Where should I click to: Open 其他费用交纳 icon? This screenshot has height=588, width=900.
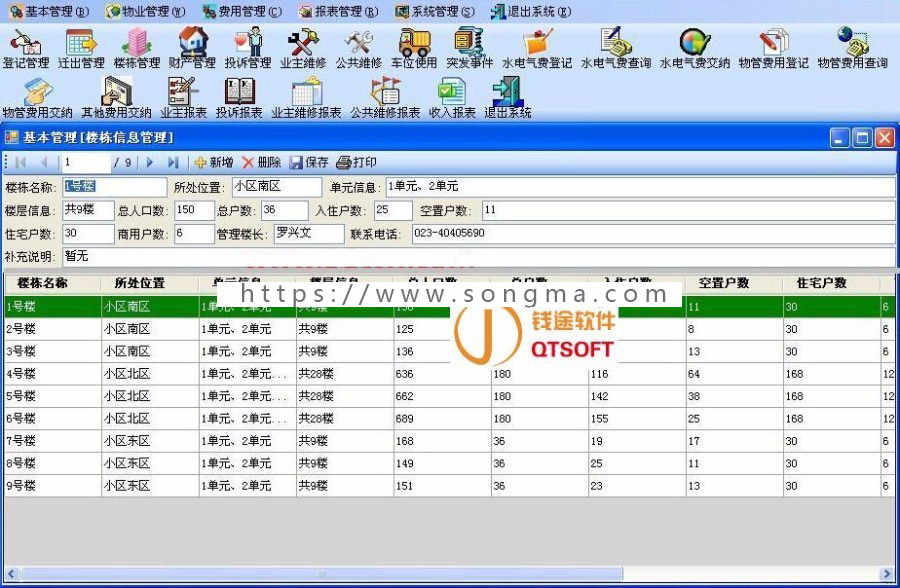pos(116,99)
